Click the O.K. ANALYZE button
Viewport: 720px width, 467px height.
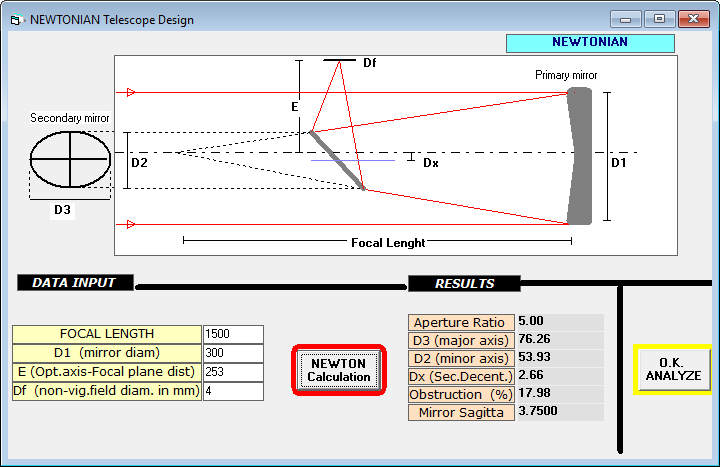674,369
